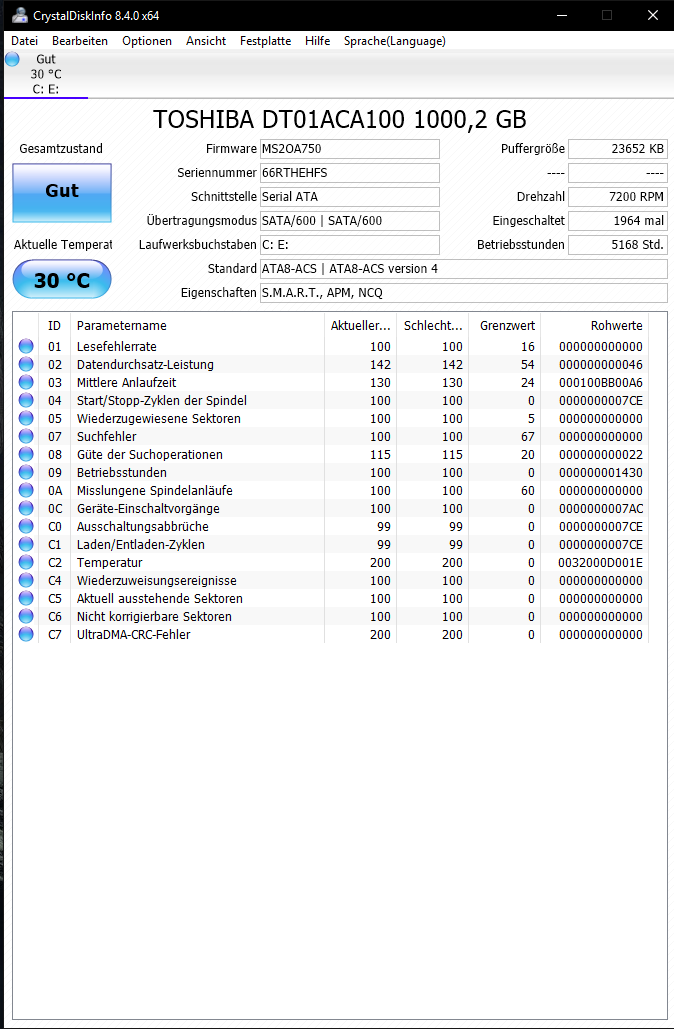Image resolution: width=674 pixels, height=1029 pixels.
Task: Click status orb for Misslungene Spindelanläufe row
Action: pos(26,491)
